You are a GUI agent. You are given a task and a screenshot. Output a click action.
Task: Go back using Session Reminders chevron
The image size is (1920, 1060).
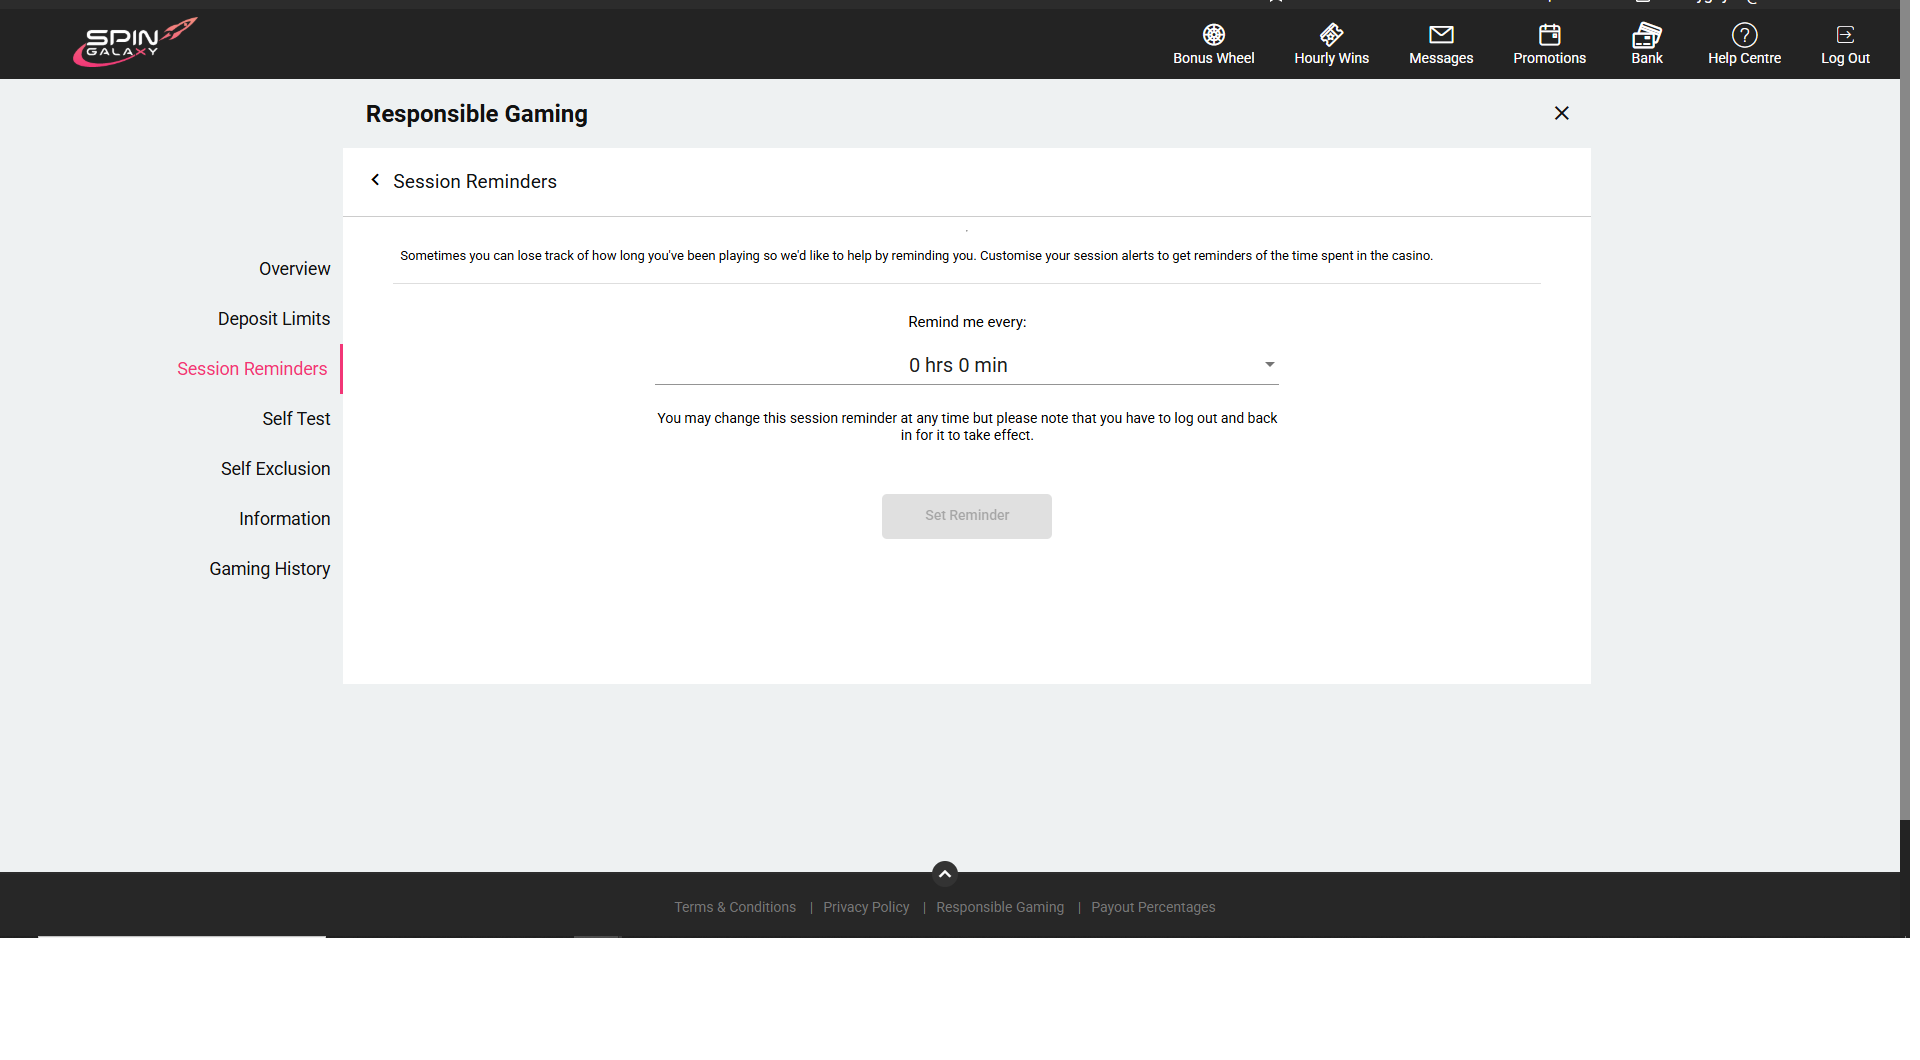click(375, 180)
